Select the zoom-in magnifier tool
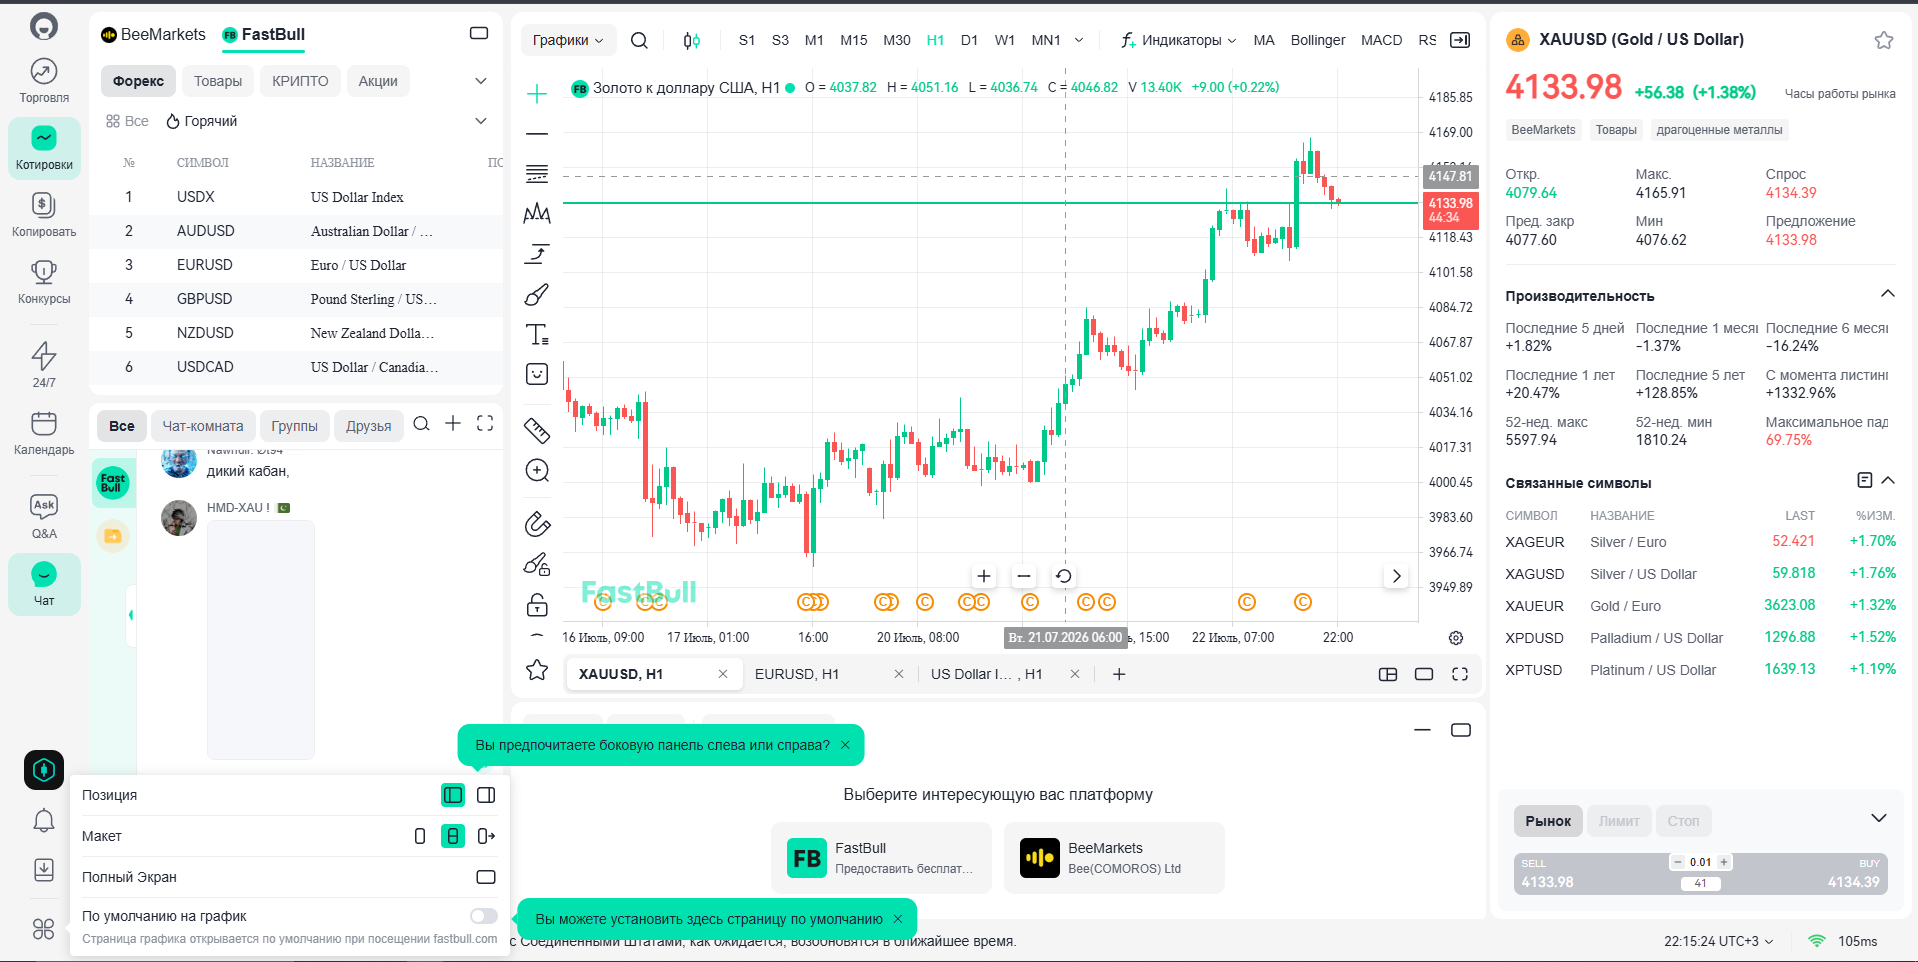1918x962 pixels. click(x=537, y=470)
